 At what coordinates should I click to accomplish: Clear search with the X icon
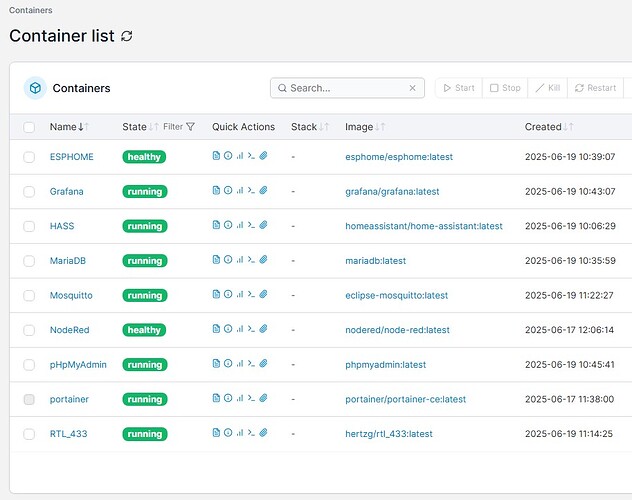412,88
